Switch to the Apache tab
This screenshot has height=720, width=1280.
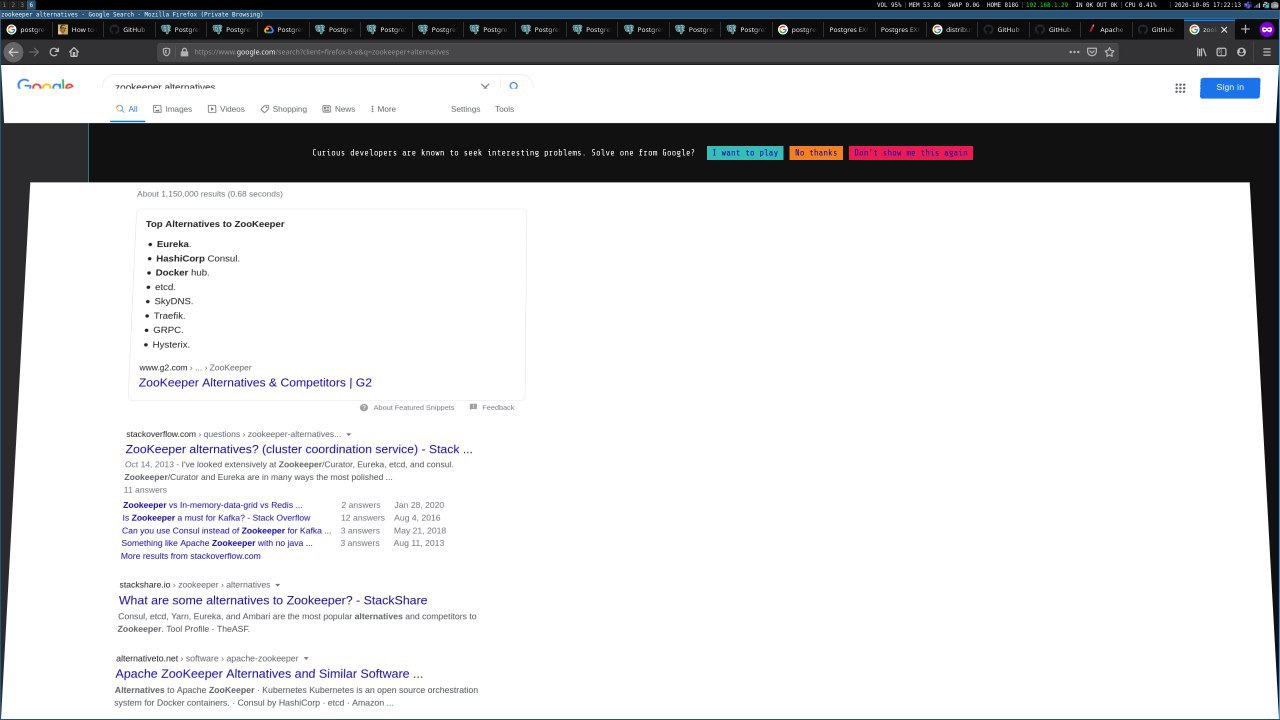pos(1105,30)
